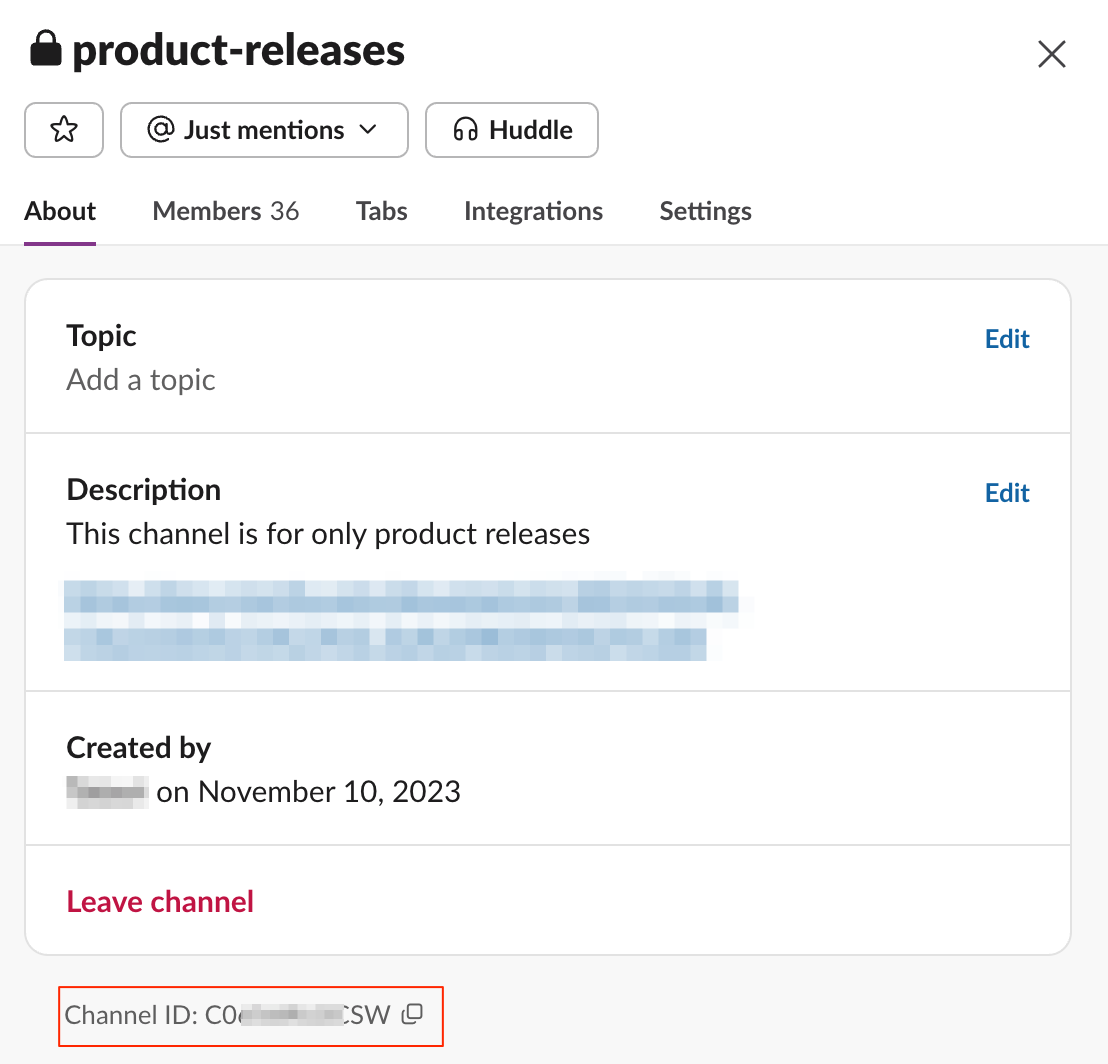Click the headphones Huddle icon

[x=465, y=130]
